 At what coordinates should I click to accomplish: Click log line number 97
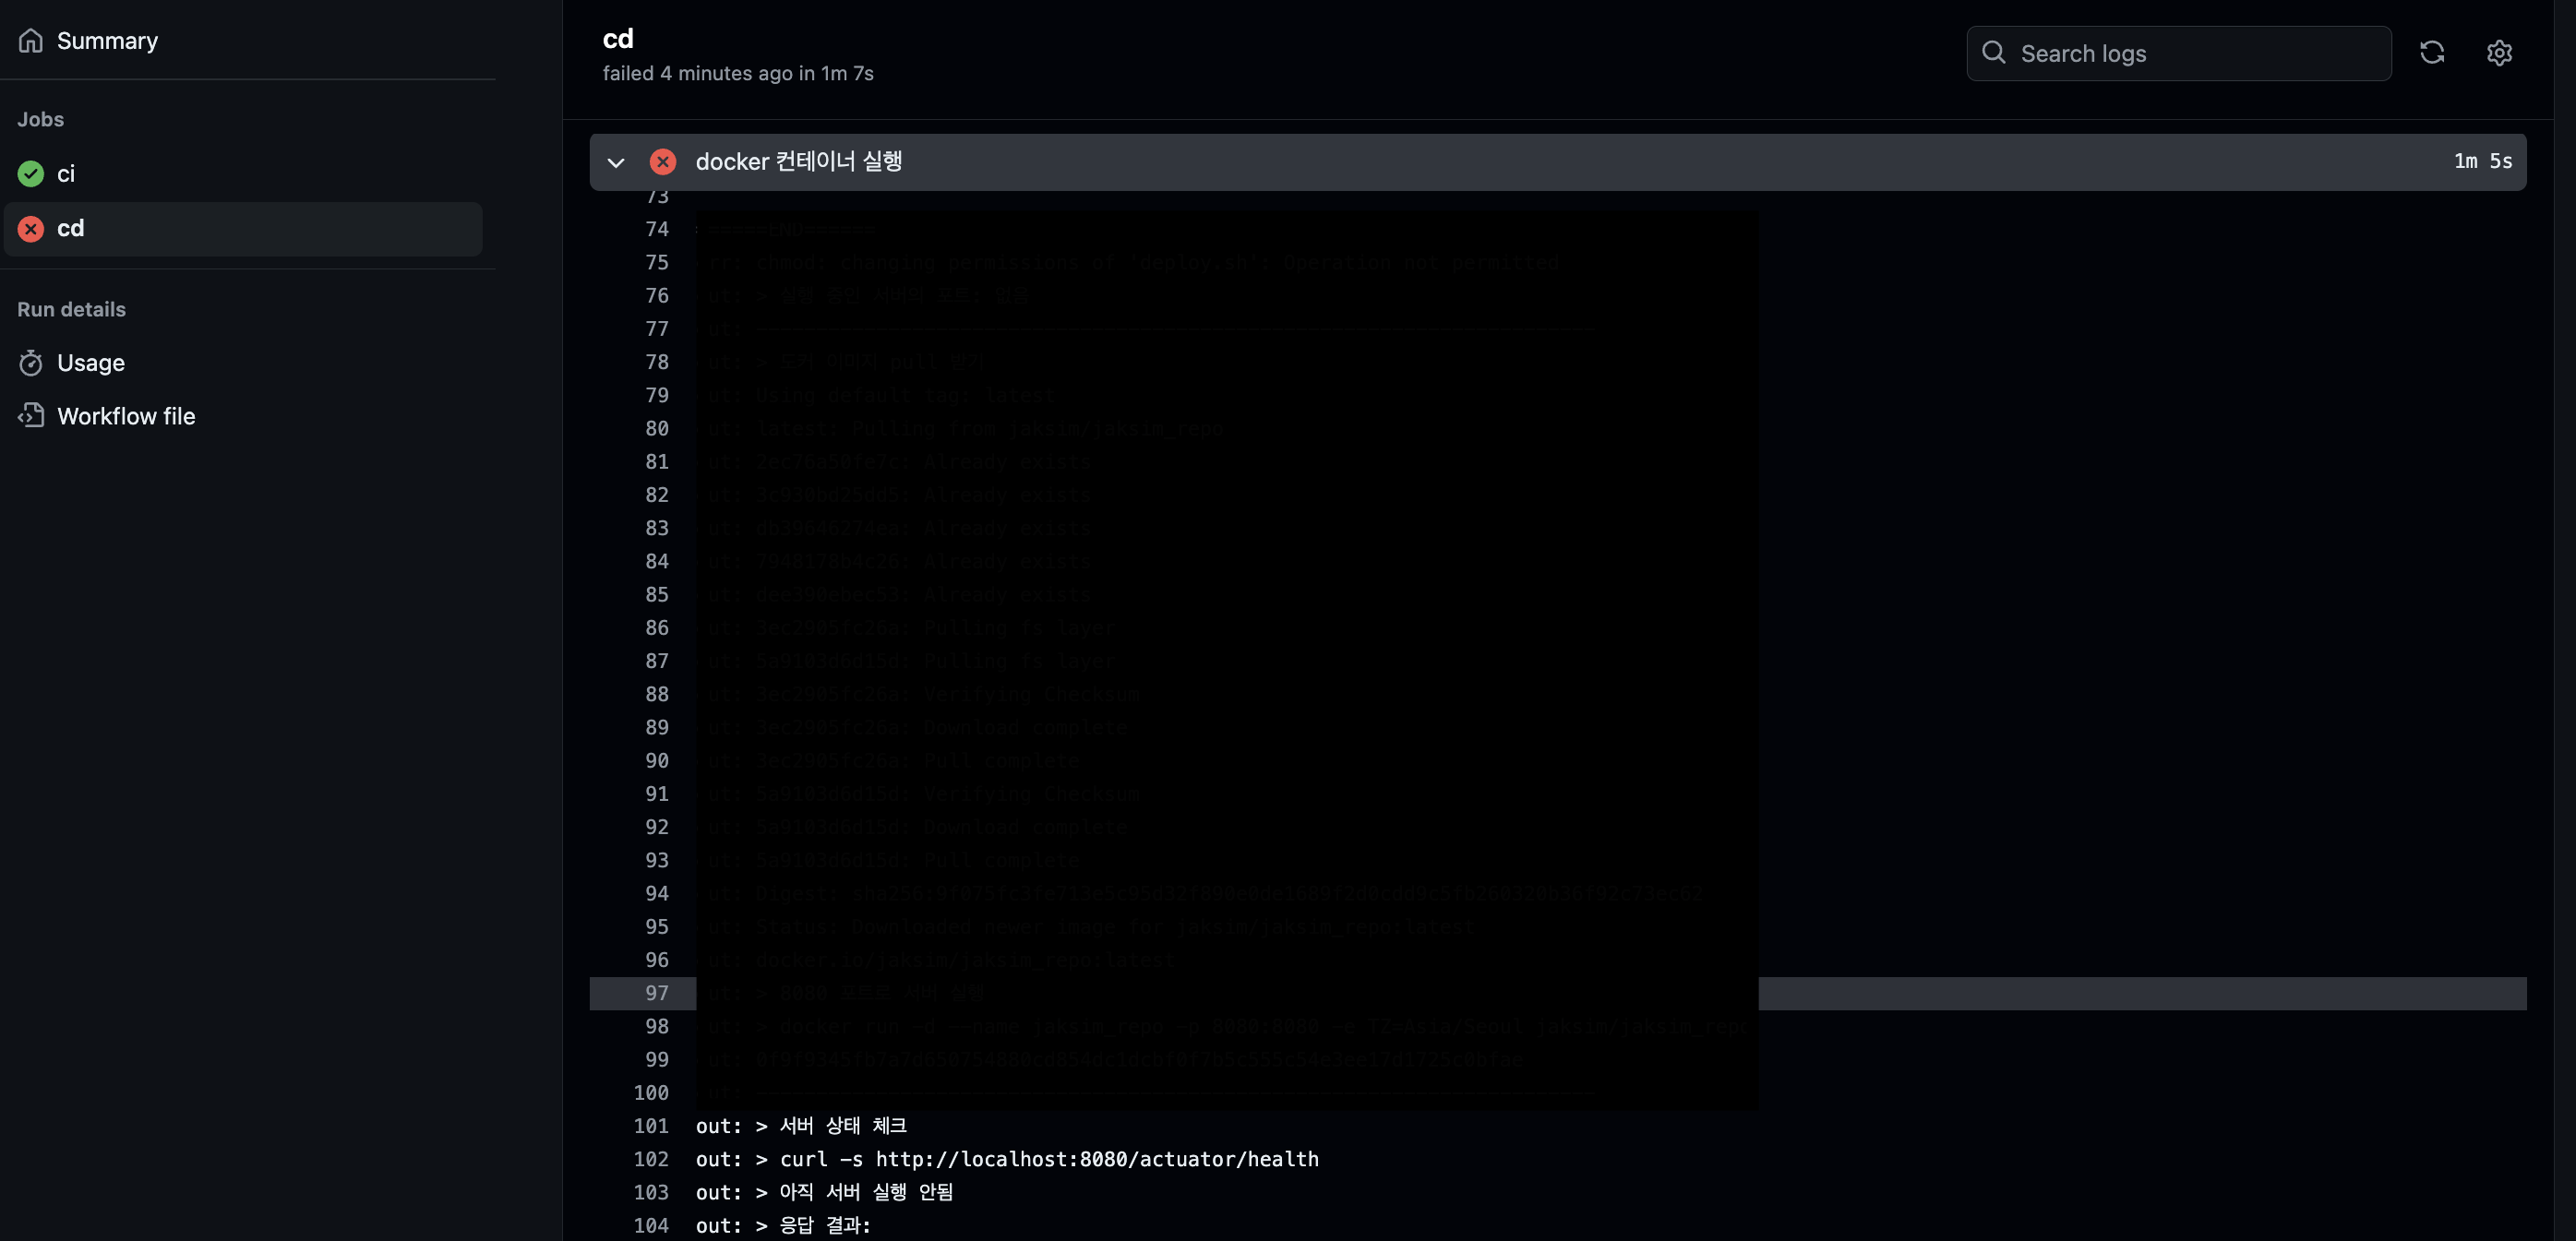(656, 993)
